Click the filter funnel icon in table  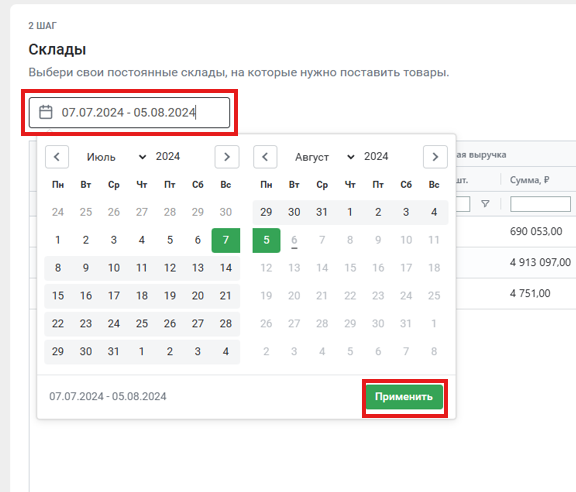point(485,204)
